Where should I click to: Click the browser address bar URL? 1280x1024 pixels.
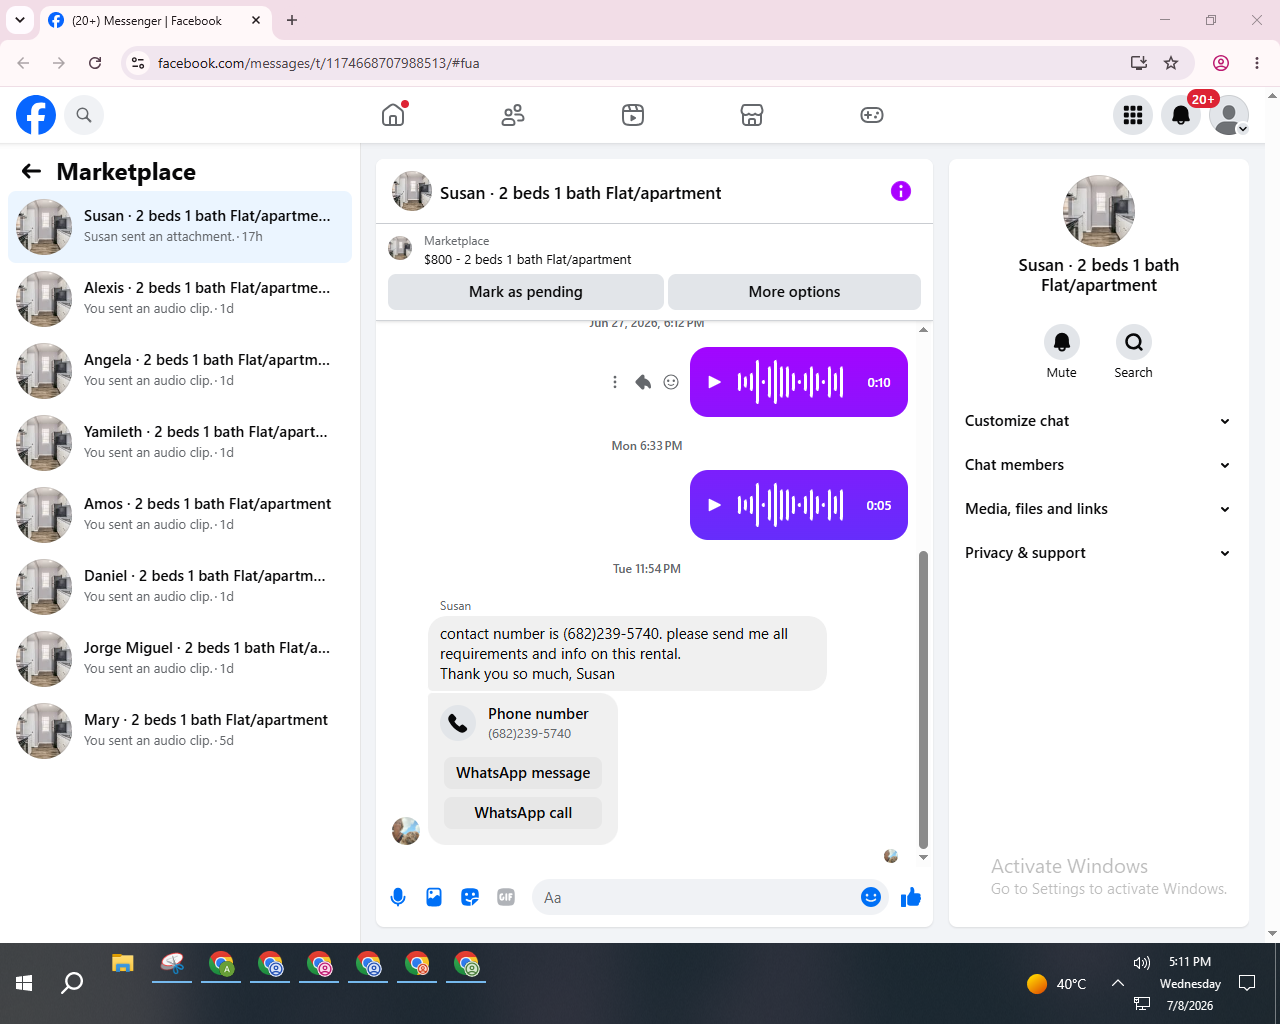(x=318, y=63)
